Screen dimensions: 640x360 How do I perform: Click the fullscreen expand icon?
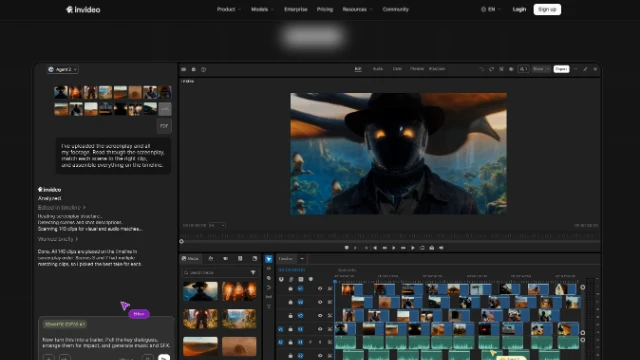click(x=585, y=69)
